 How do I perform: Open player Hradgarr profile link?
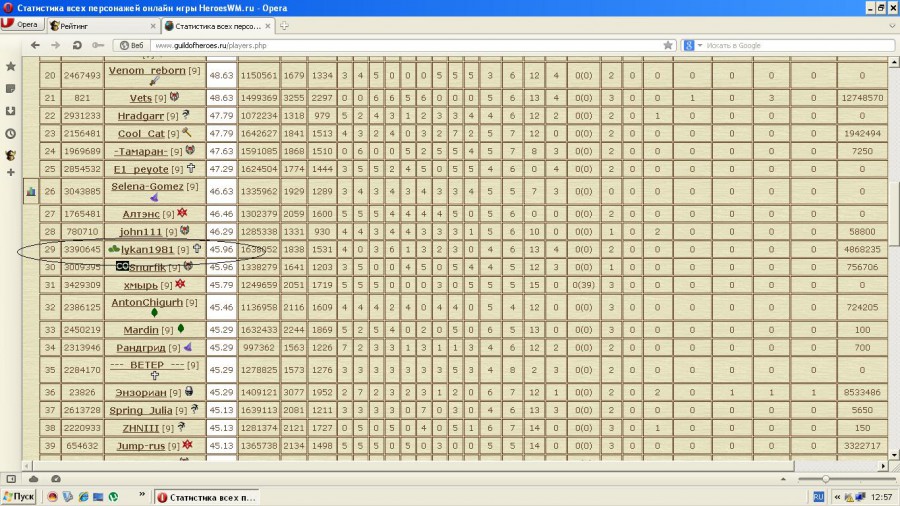pos(141,116)
